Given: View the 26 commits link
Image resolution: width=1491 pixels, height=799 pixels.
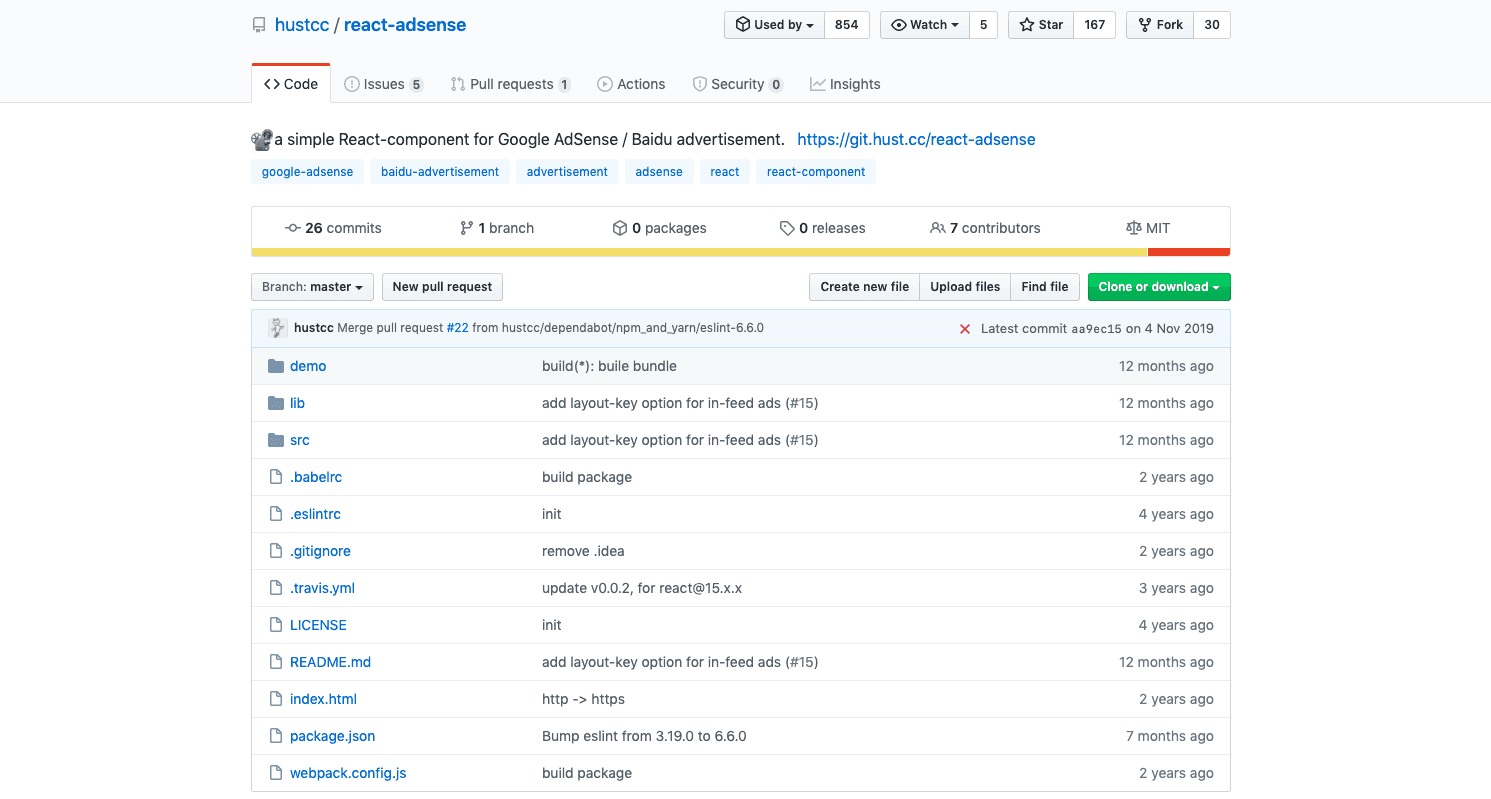Looking at the screenshot, I should (333, 228).
